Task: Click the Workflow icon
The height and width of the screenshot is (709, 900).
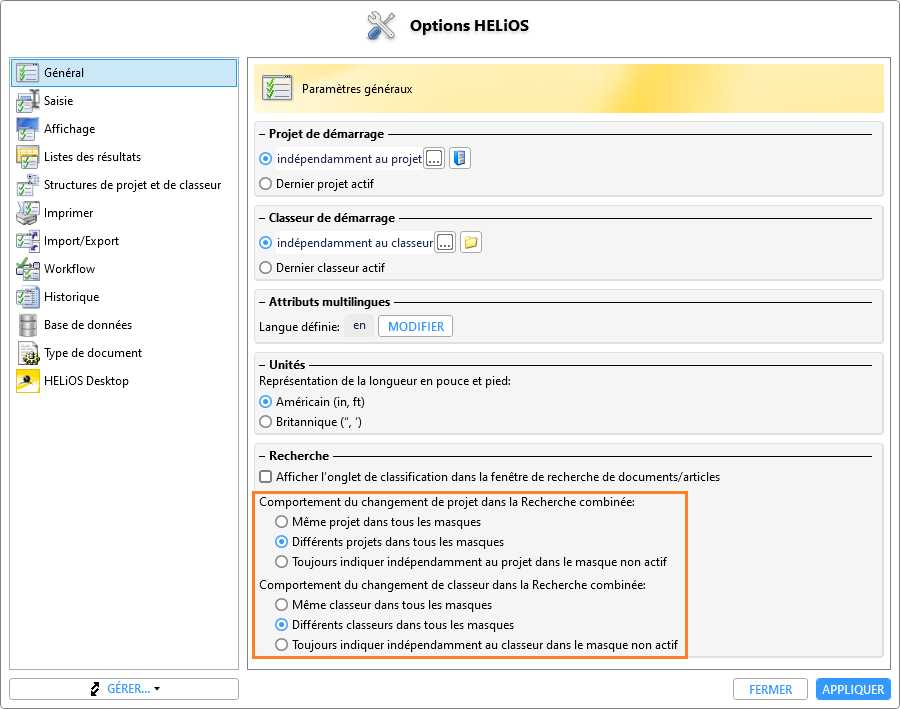Action: (27, 269)
